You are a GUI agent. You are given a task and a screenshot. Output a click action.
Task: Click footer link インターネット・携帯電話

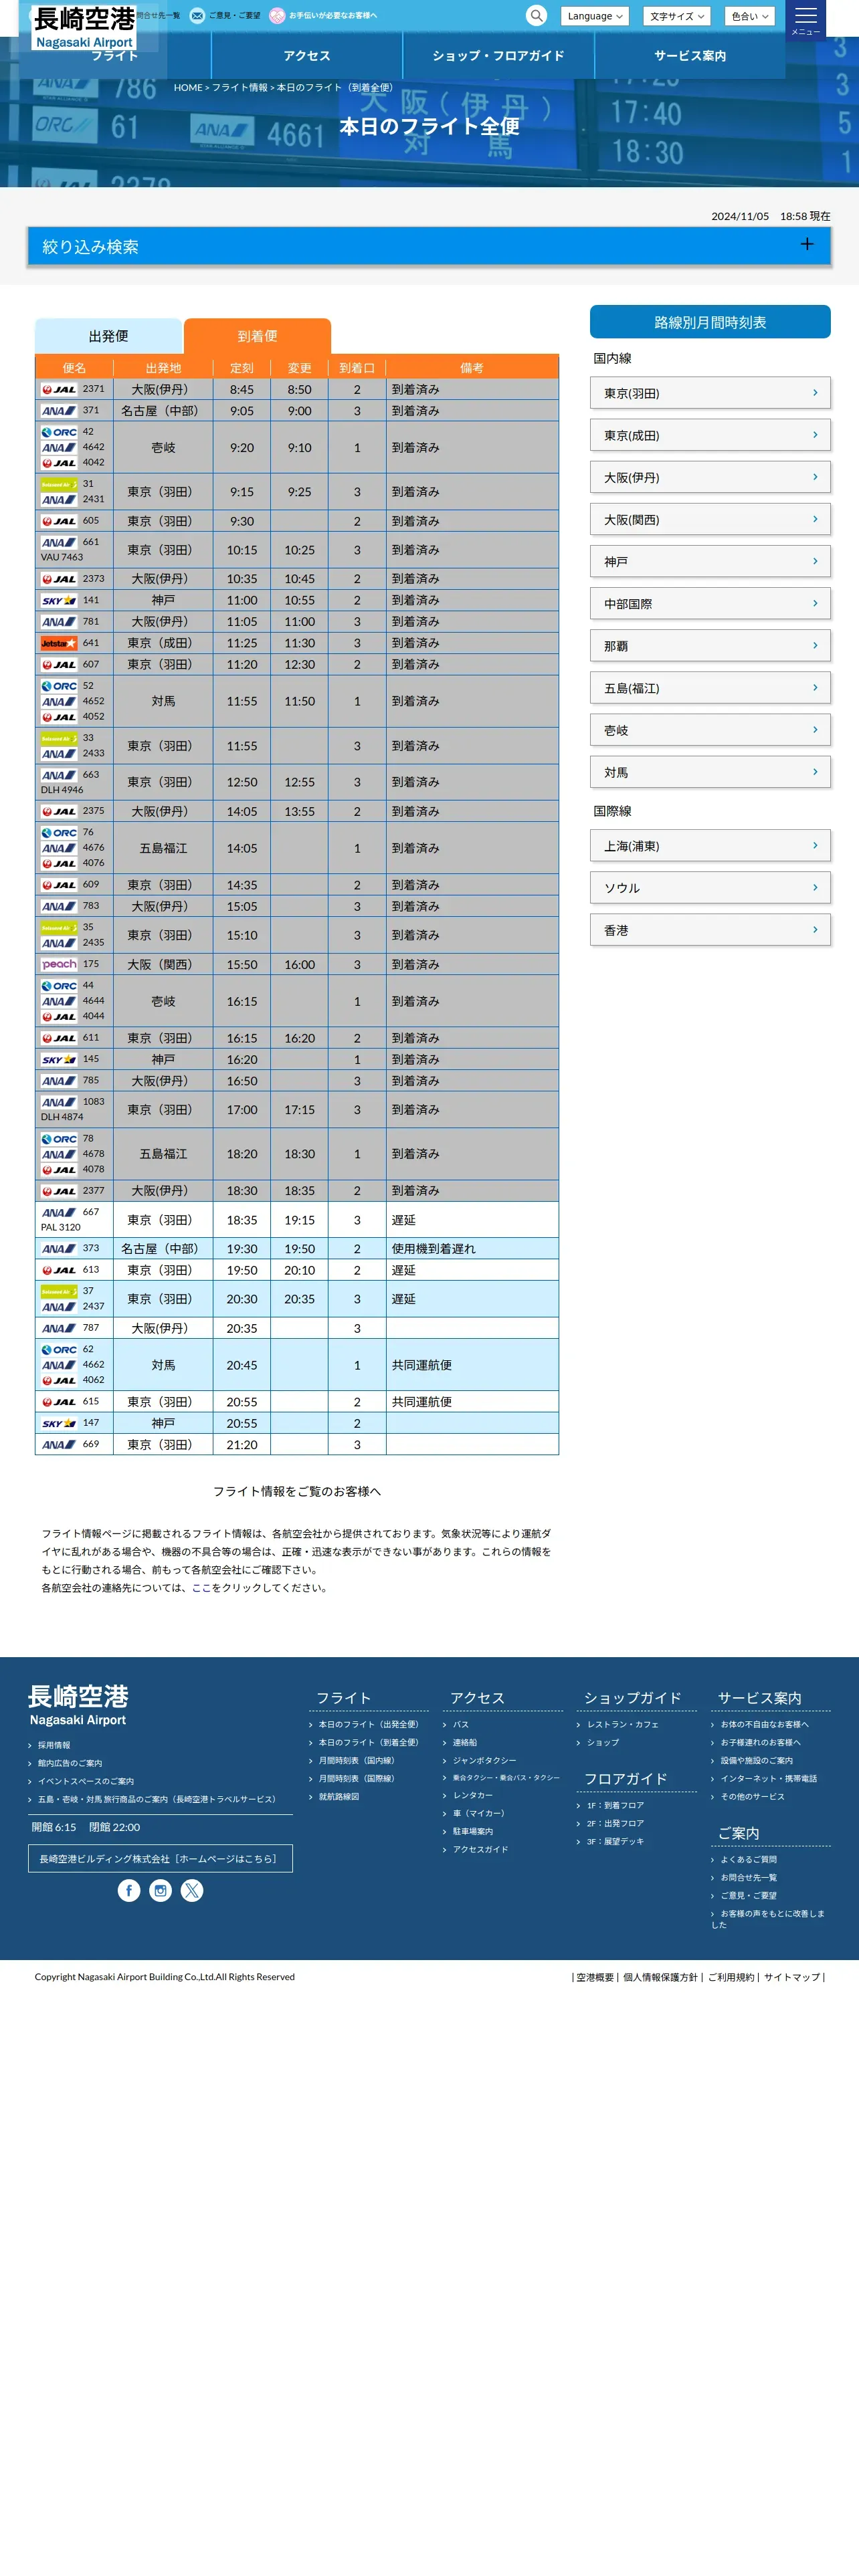[x=769, y=1778]
